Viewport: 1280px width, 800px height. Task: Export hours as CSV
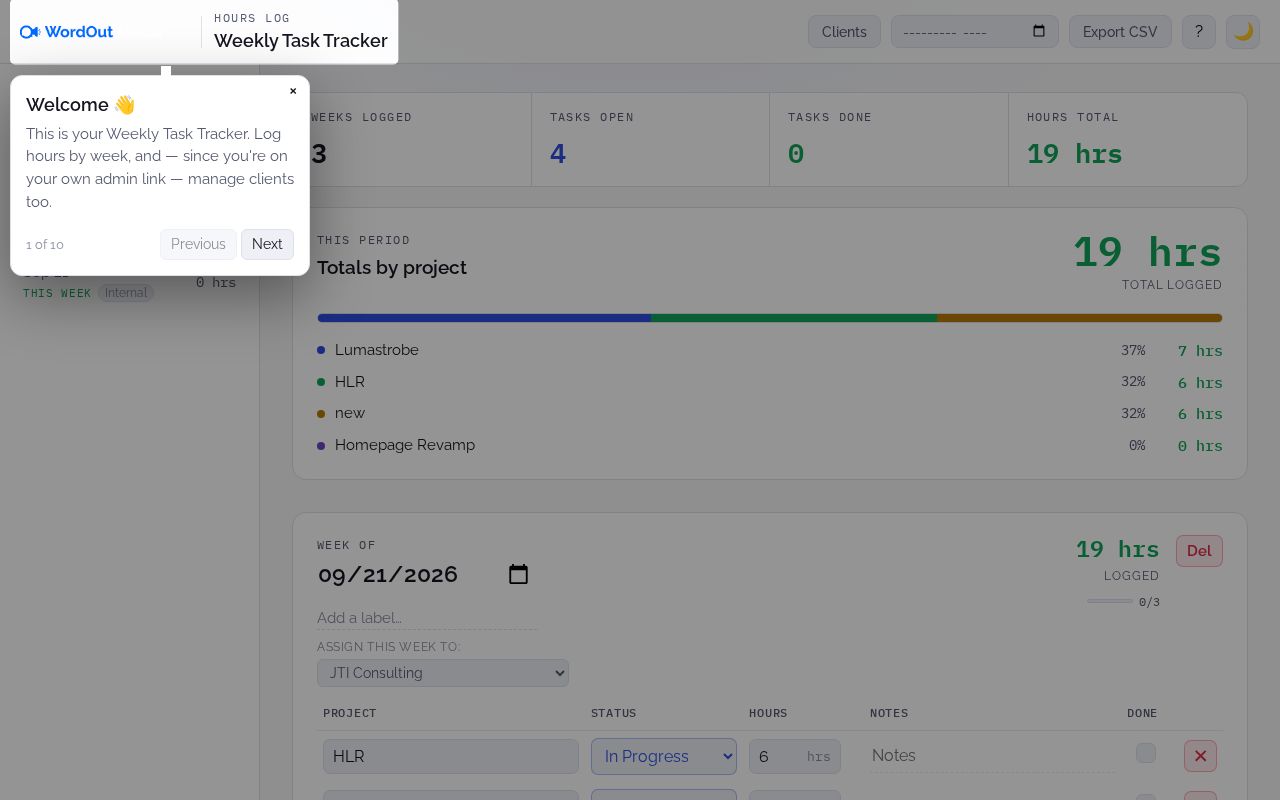(x=1120, y=32)
